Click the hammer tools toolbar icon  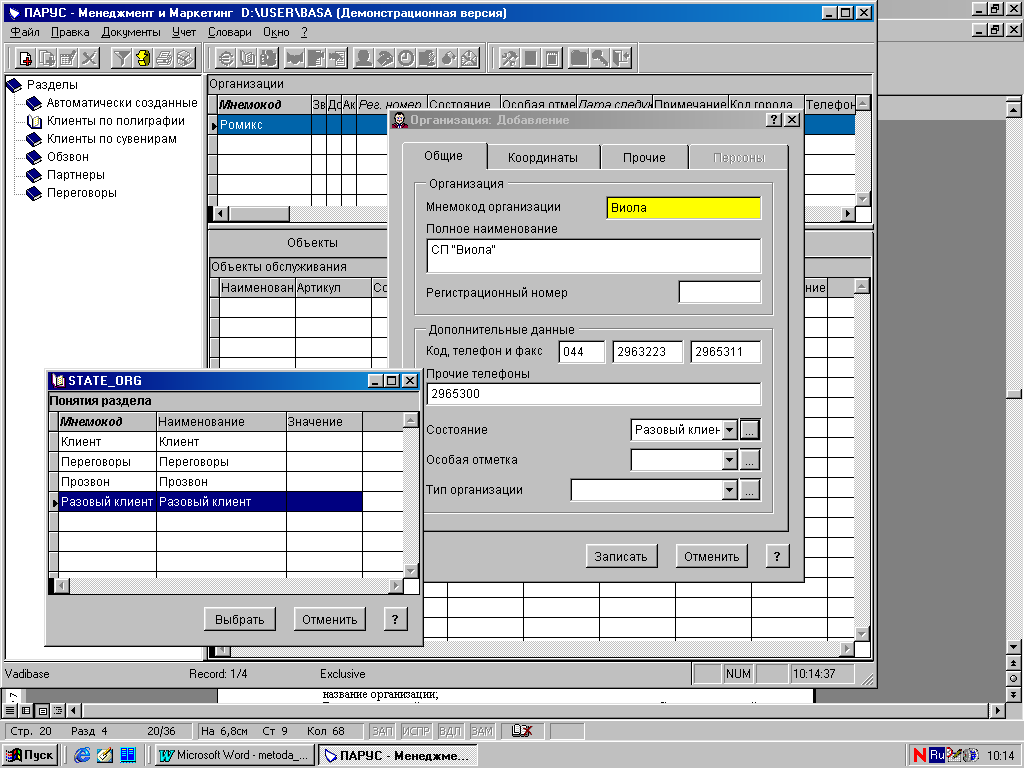(x=509, y=59)
